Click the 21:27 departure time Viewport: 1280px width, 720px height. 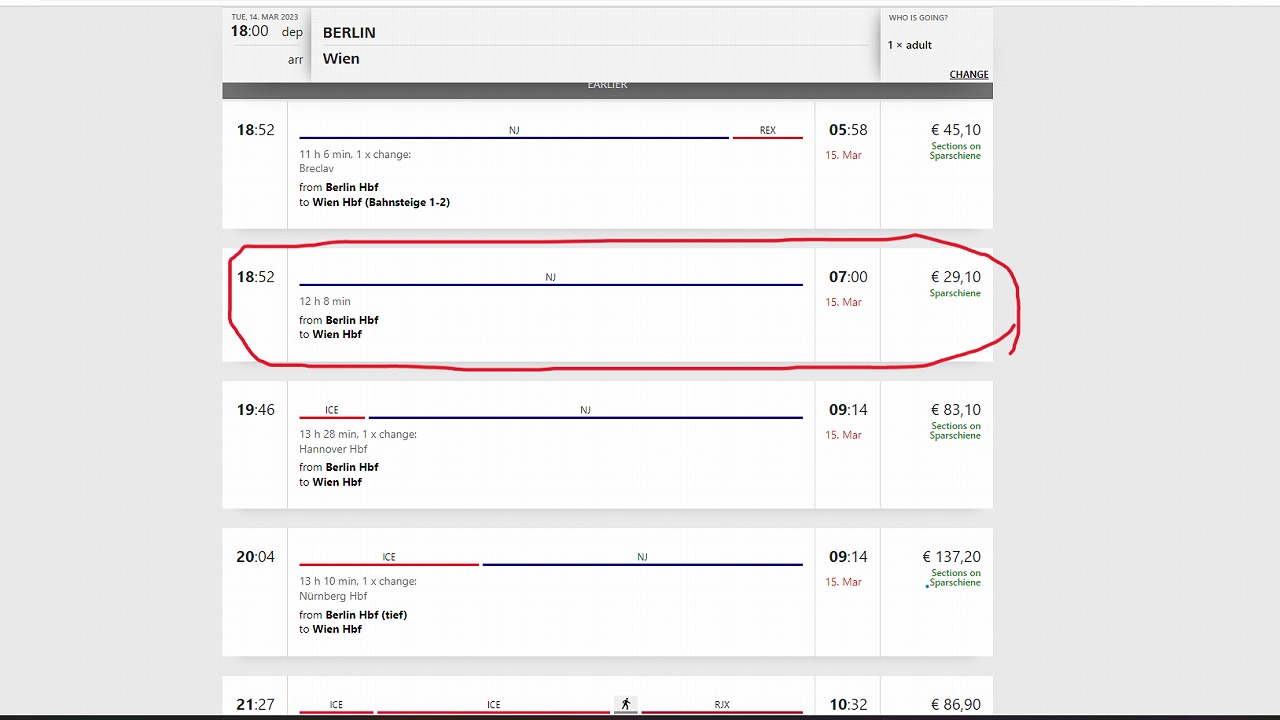click(x=255, y=704)
